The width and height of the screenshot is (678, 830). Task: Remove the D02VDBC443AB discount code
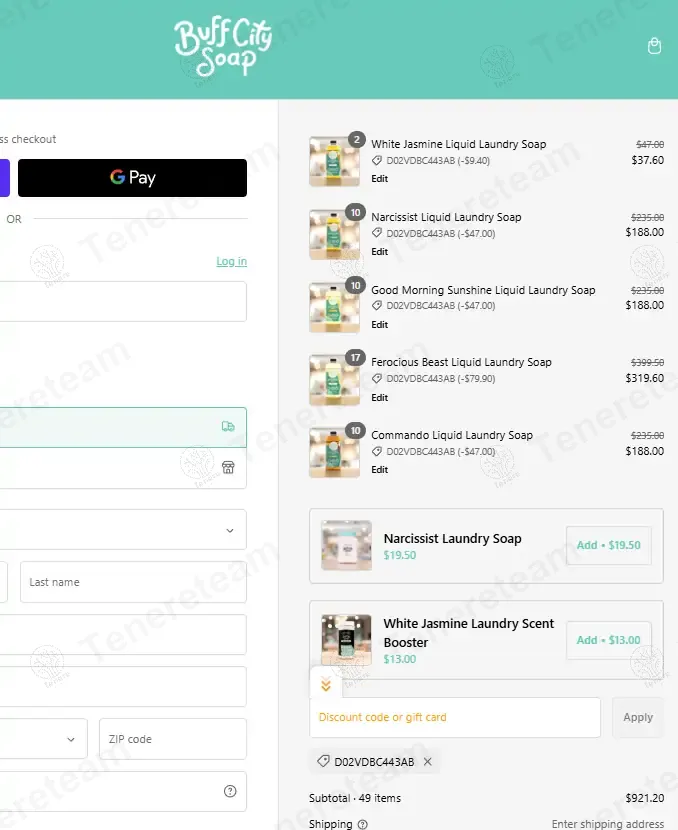[428, 762]
